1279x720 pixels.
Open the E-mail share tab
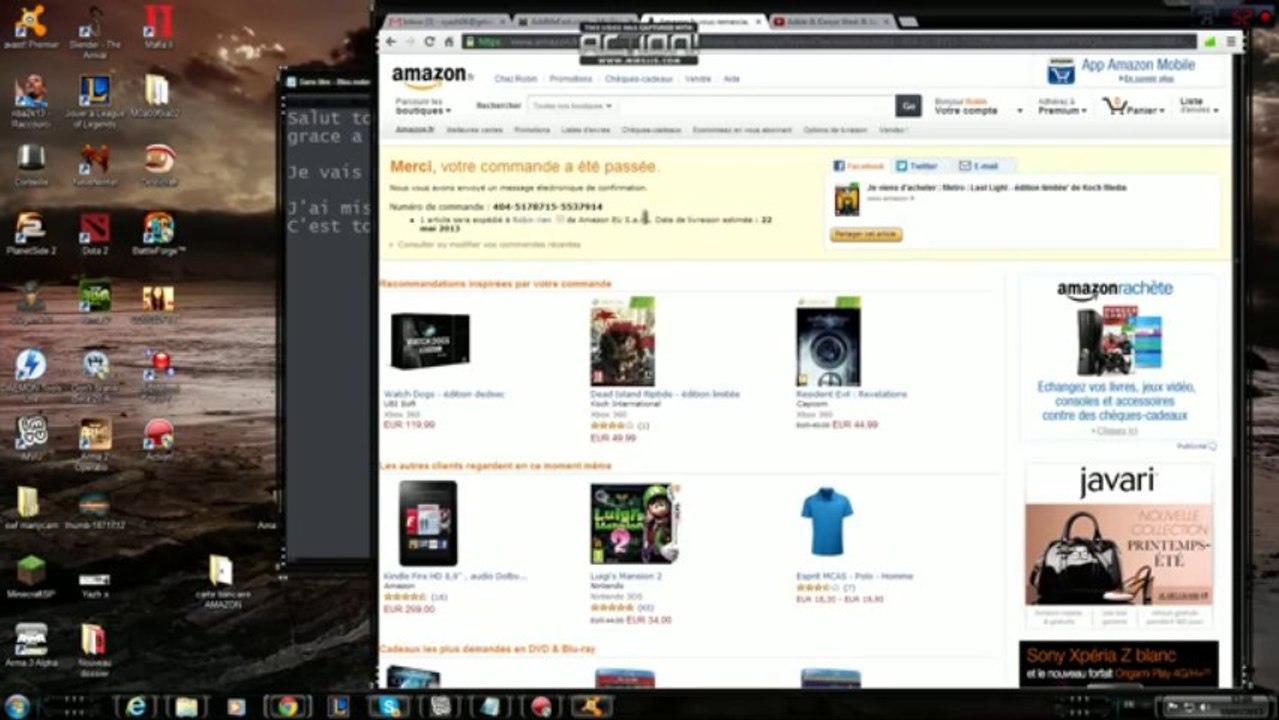pyautogui.click(x=980, y=166)
